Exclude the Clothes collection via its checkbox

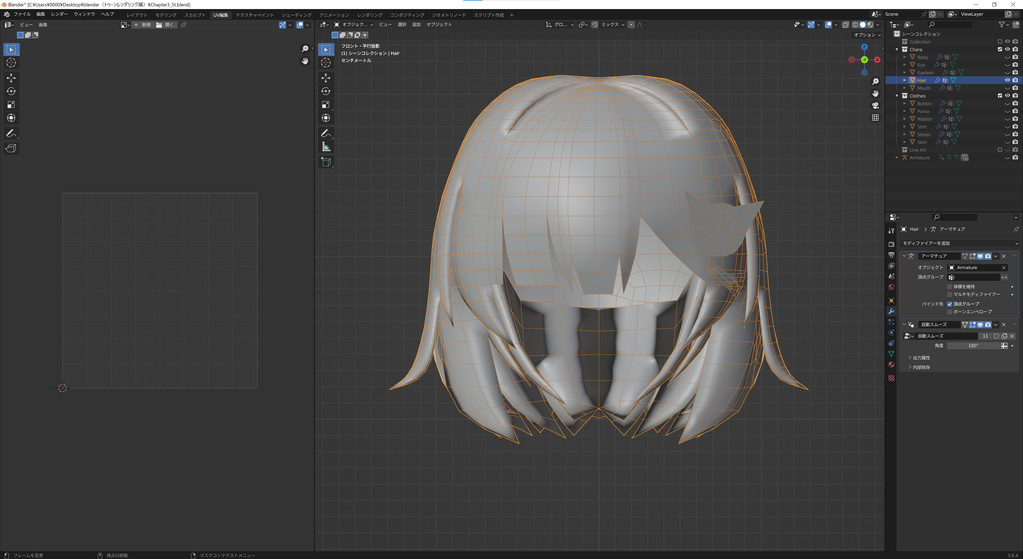(x=999, y=96)
